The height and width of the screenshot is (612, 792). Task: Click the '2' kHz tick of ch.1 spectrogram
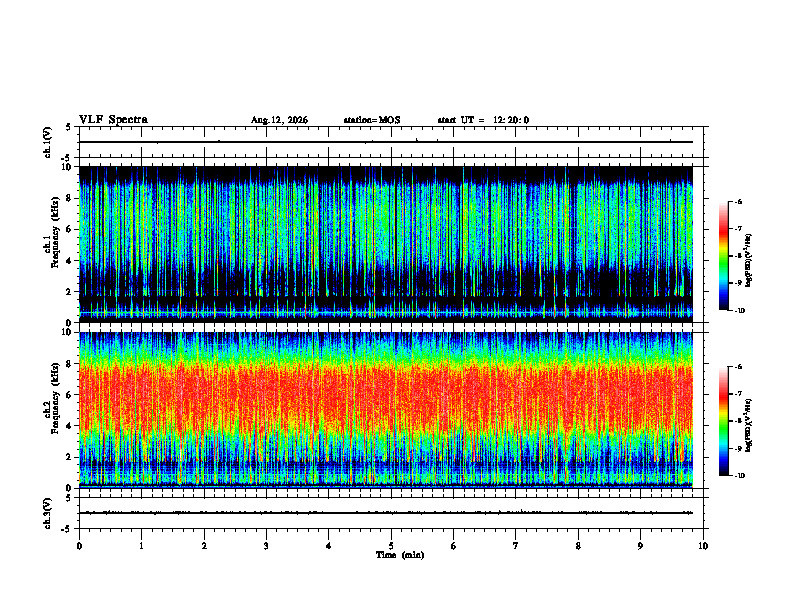pos(69,291)
